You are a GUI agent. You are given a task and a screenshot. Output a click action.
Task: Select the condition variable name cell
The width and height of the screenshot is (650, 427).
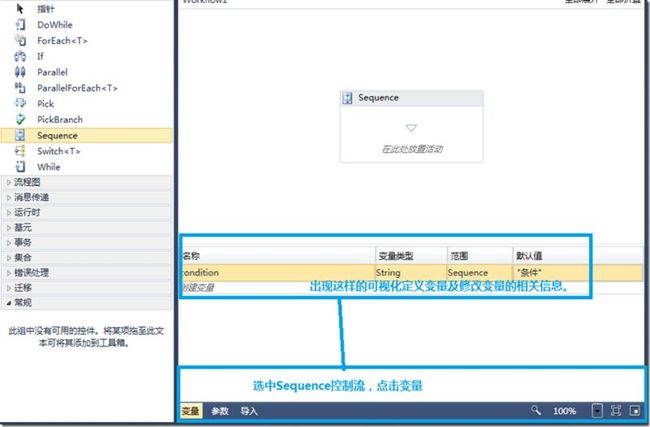[278, 272]
